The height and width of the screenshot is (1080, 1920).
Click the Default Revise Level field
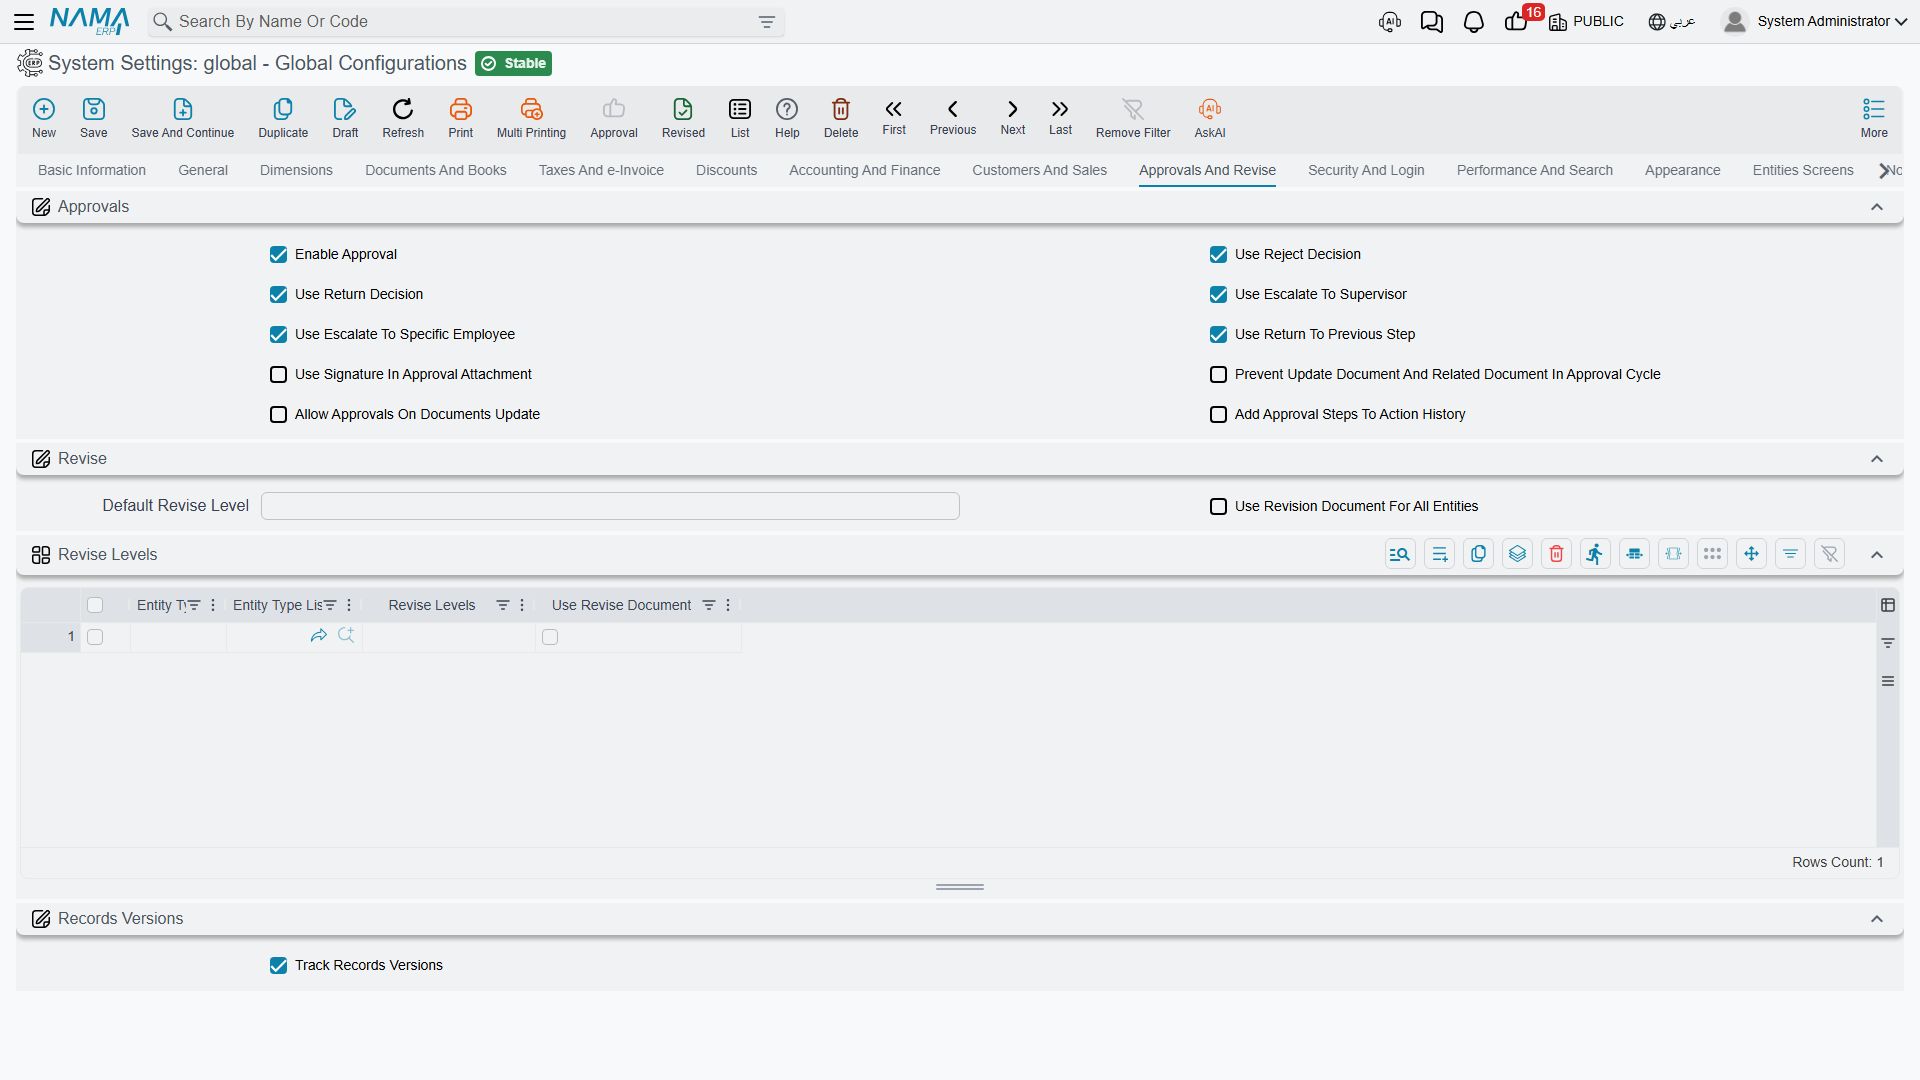click(610, 506)
